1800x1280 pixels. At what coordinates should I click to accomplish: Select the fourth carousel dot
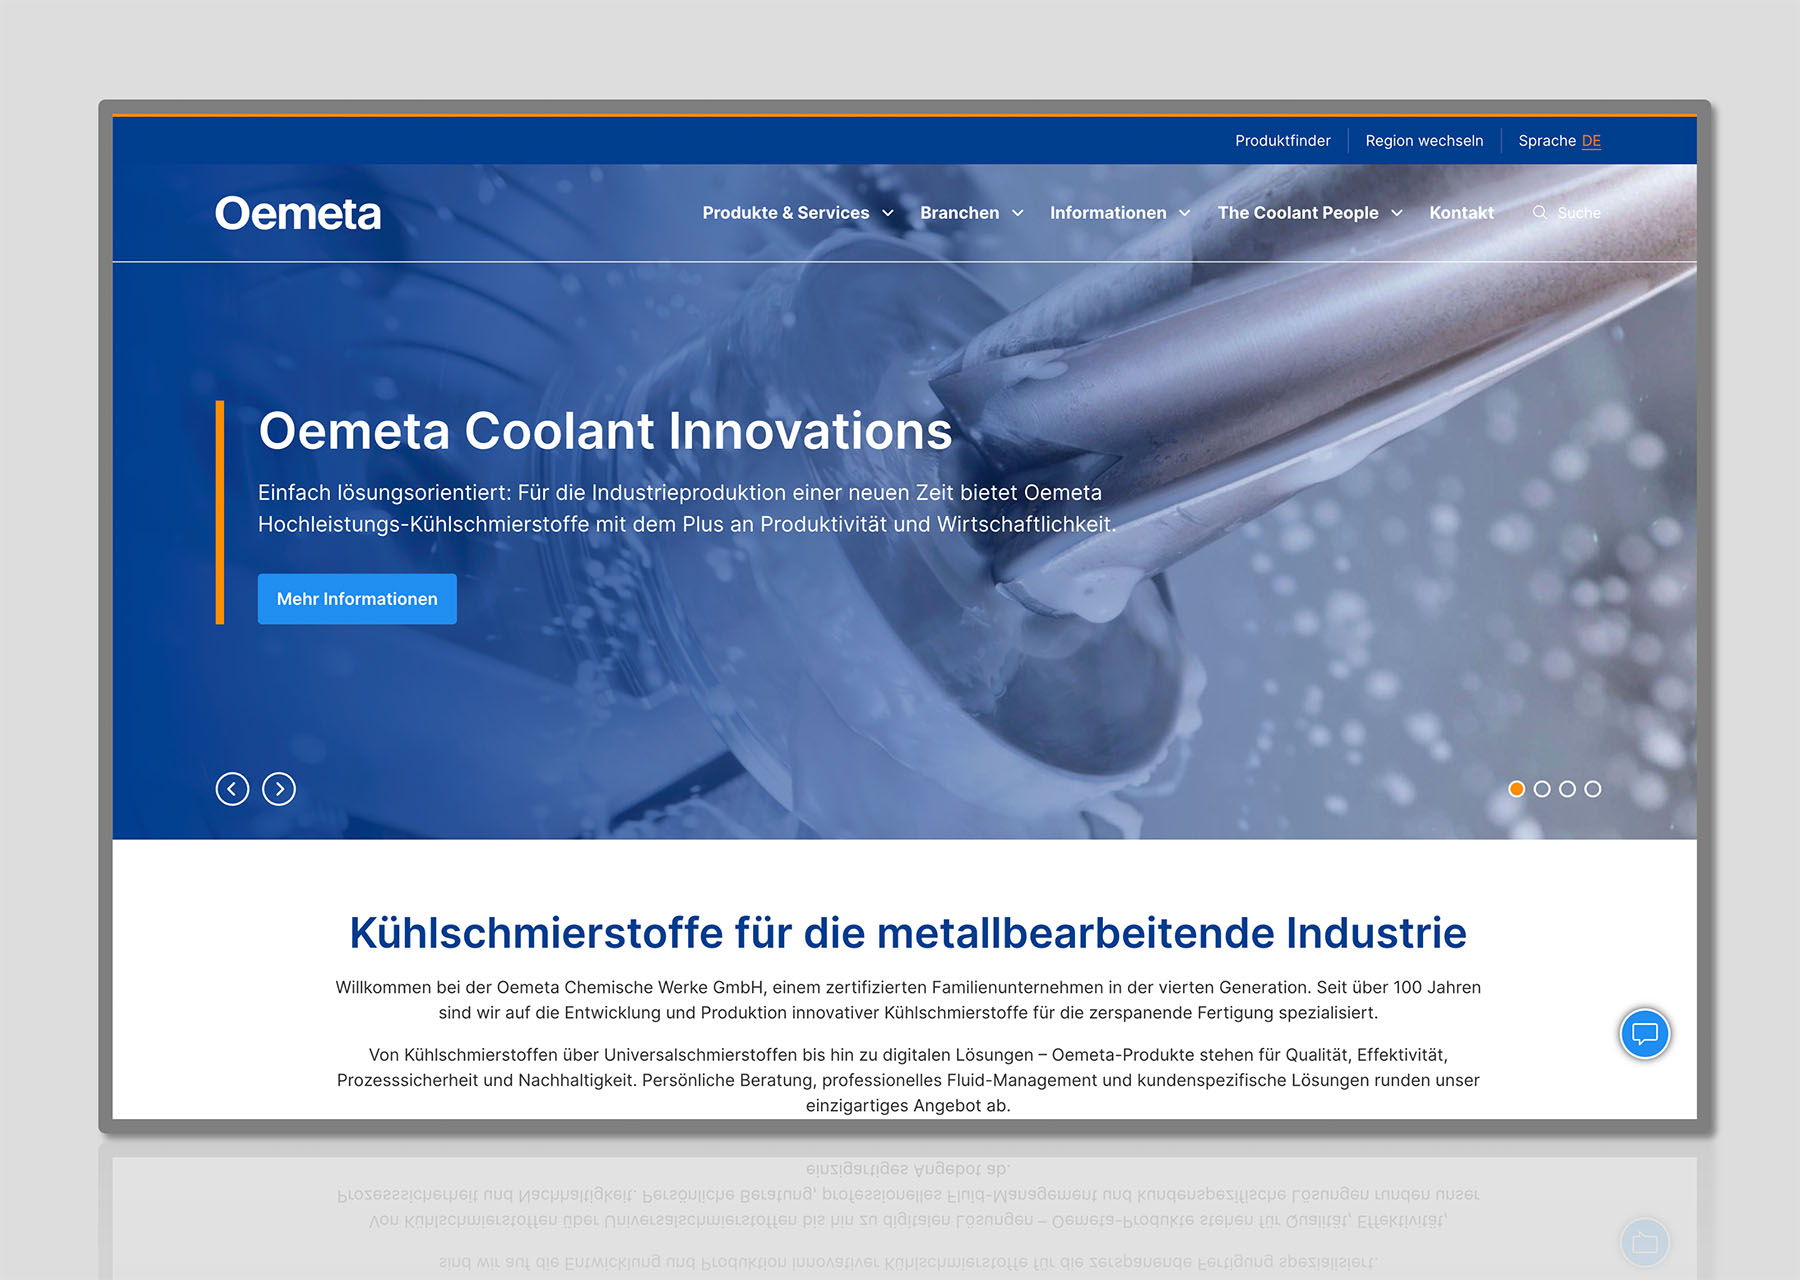tap(1593, 789)
